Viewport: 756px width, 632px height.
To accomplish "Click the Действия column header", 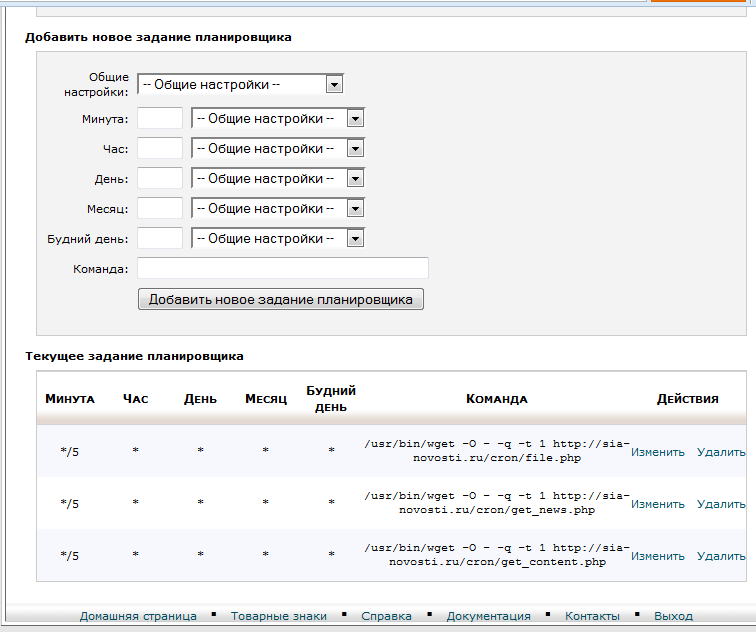I will pos(688,399).
